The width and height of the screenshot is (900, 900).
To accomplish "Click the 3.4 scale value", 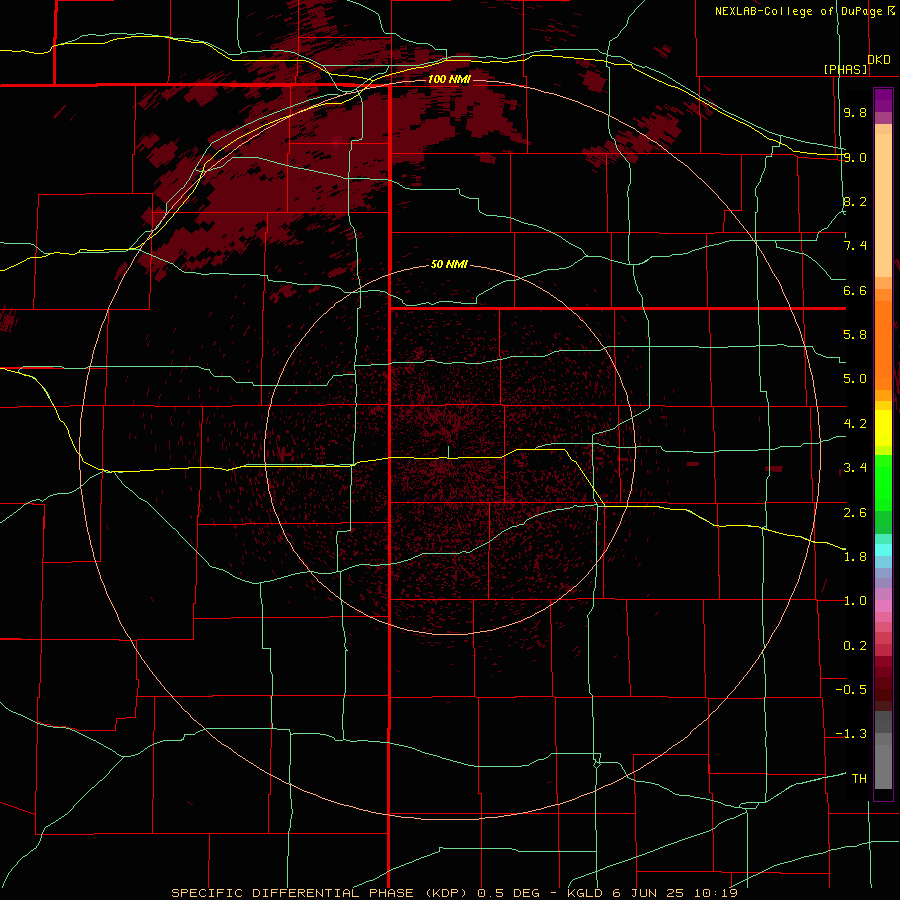I will click(855, 468).
